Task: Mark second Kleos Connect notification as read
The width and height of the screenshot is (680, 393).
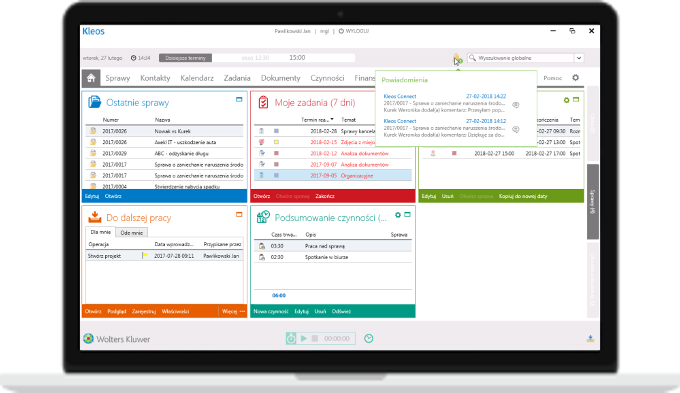Action: [x=516, y=129]
